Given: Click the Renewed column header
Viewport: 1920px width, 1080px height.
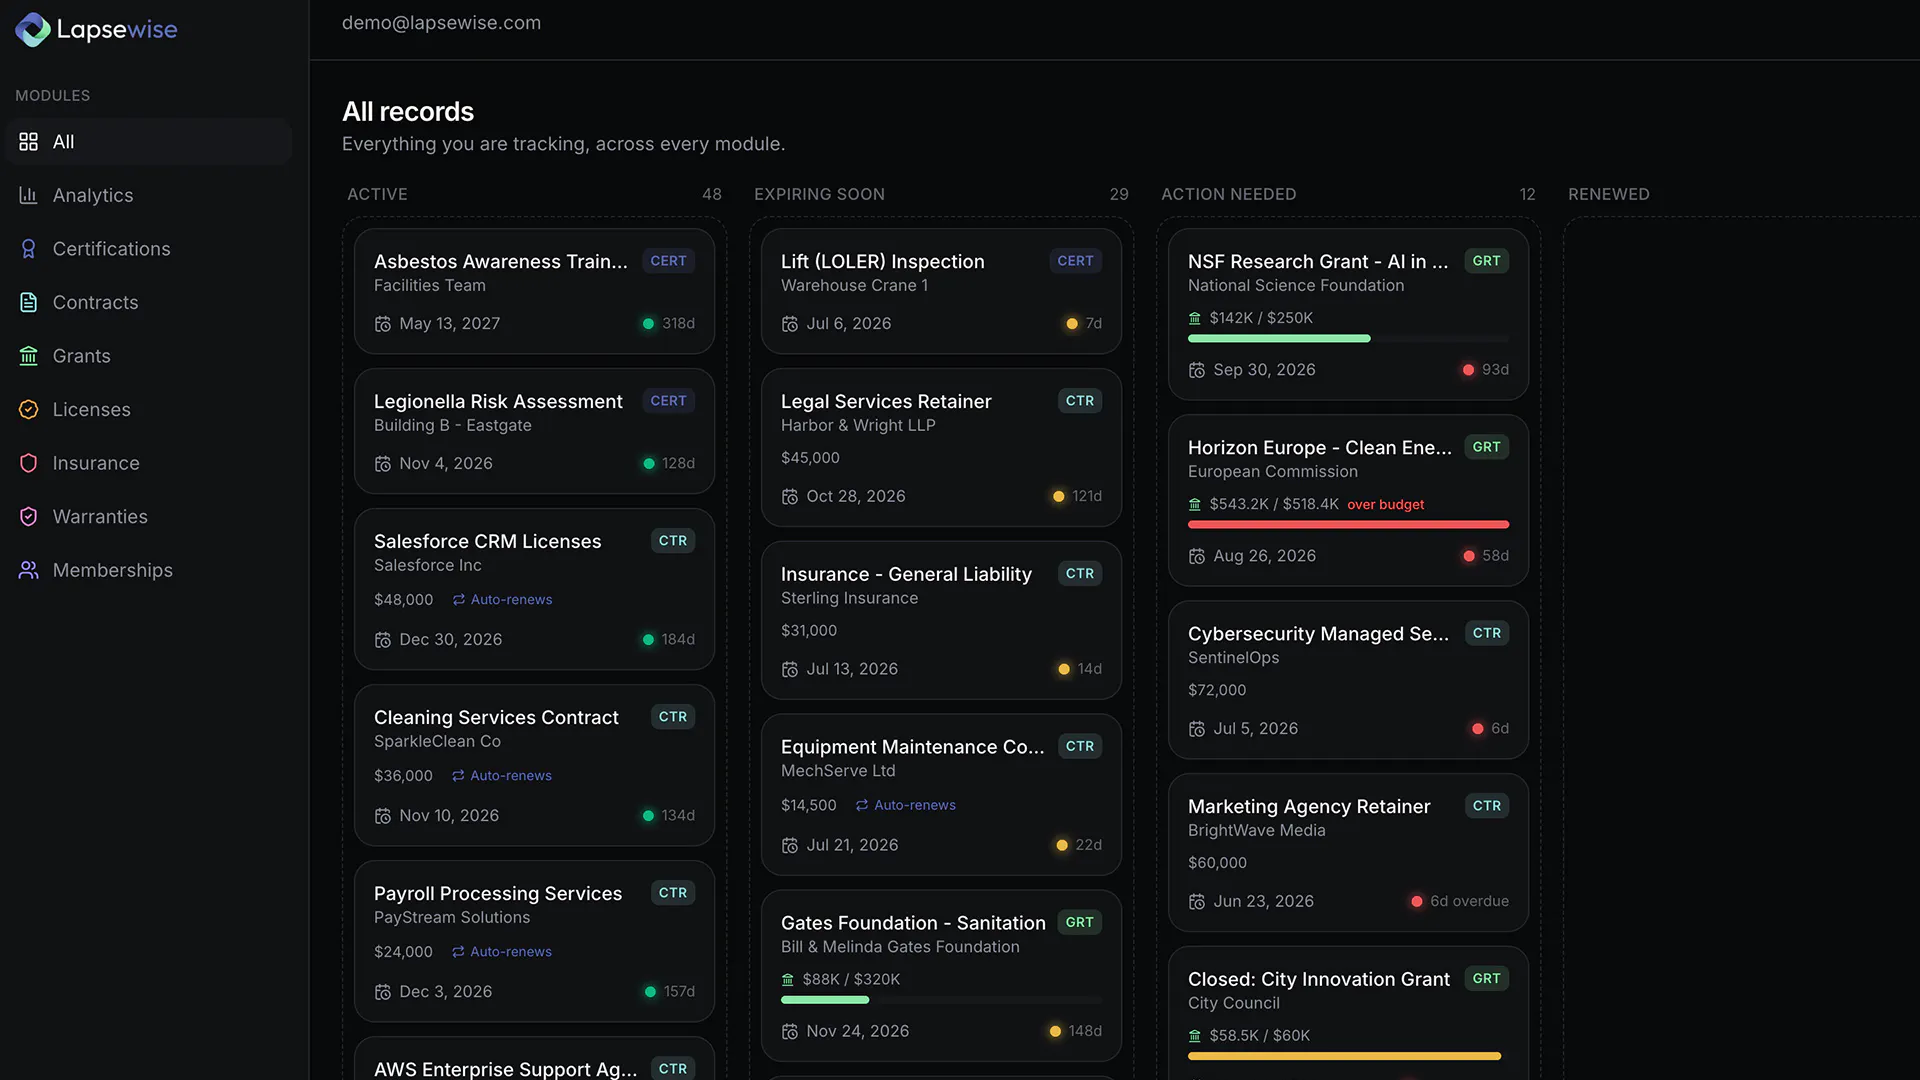Looking at the screenshot, I should click(x=1608, y=194).
